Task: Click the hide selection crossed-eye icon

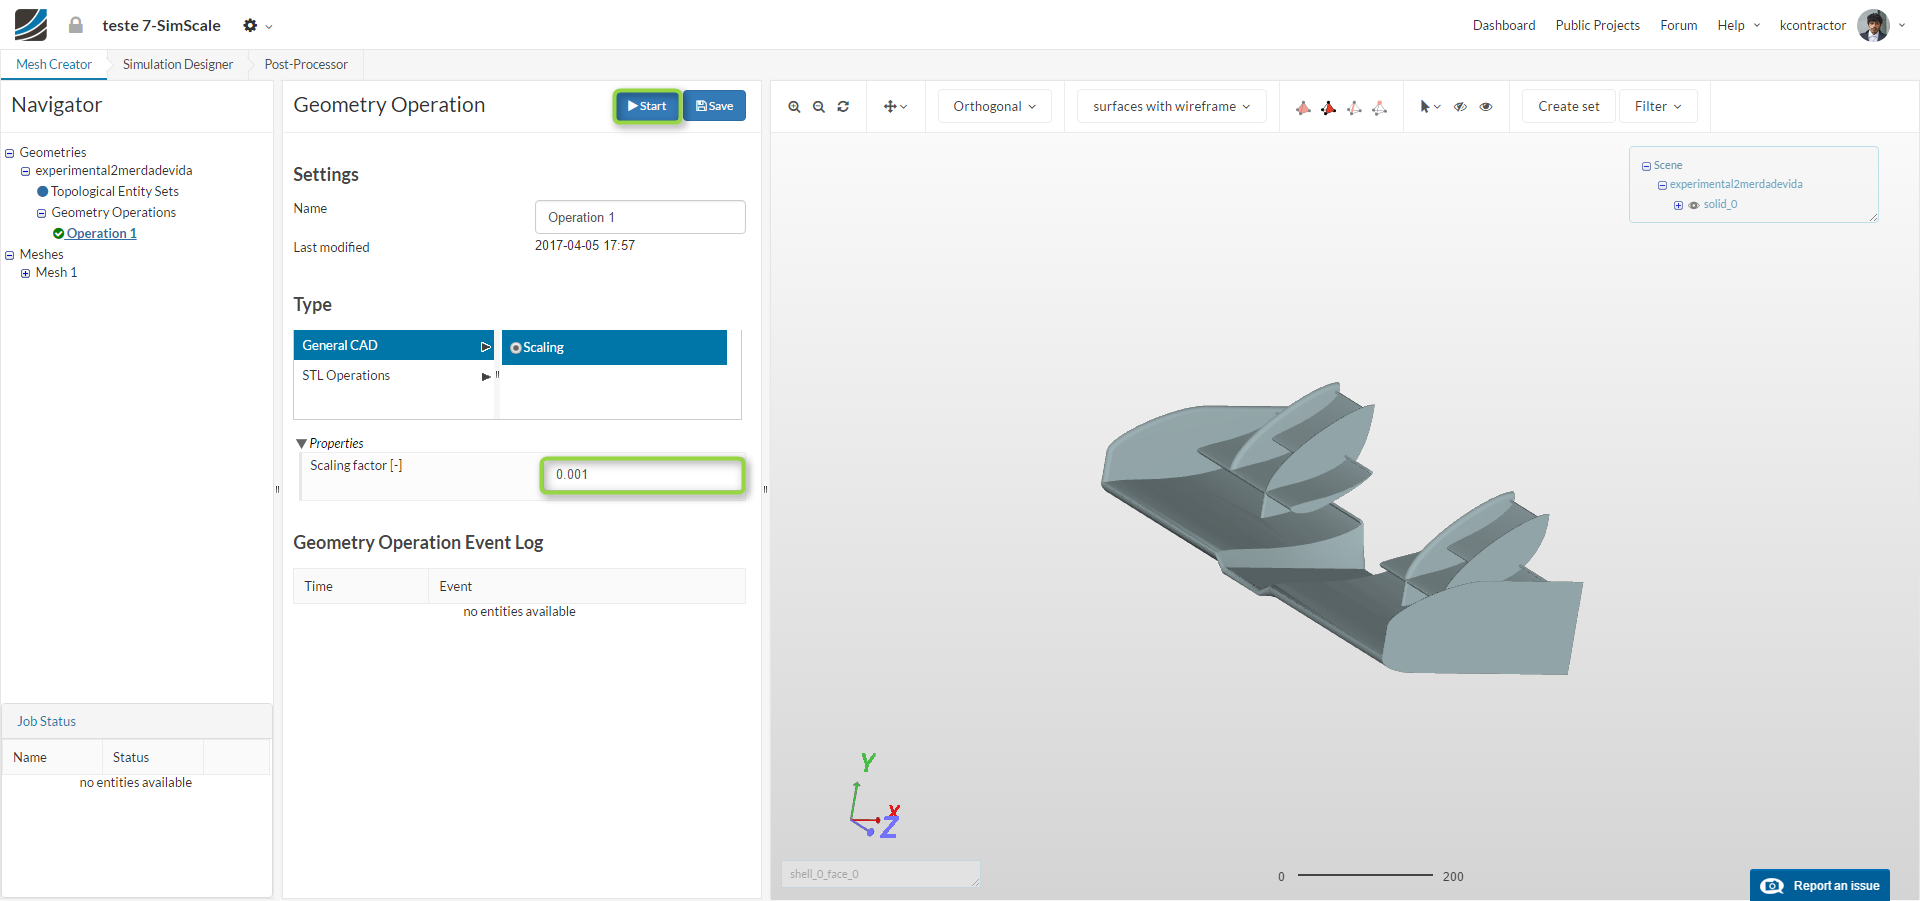Action: coord(1460,107)
